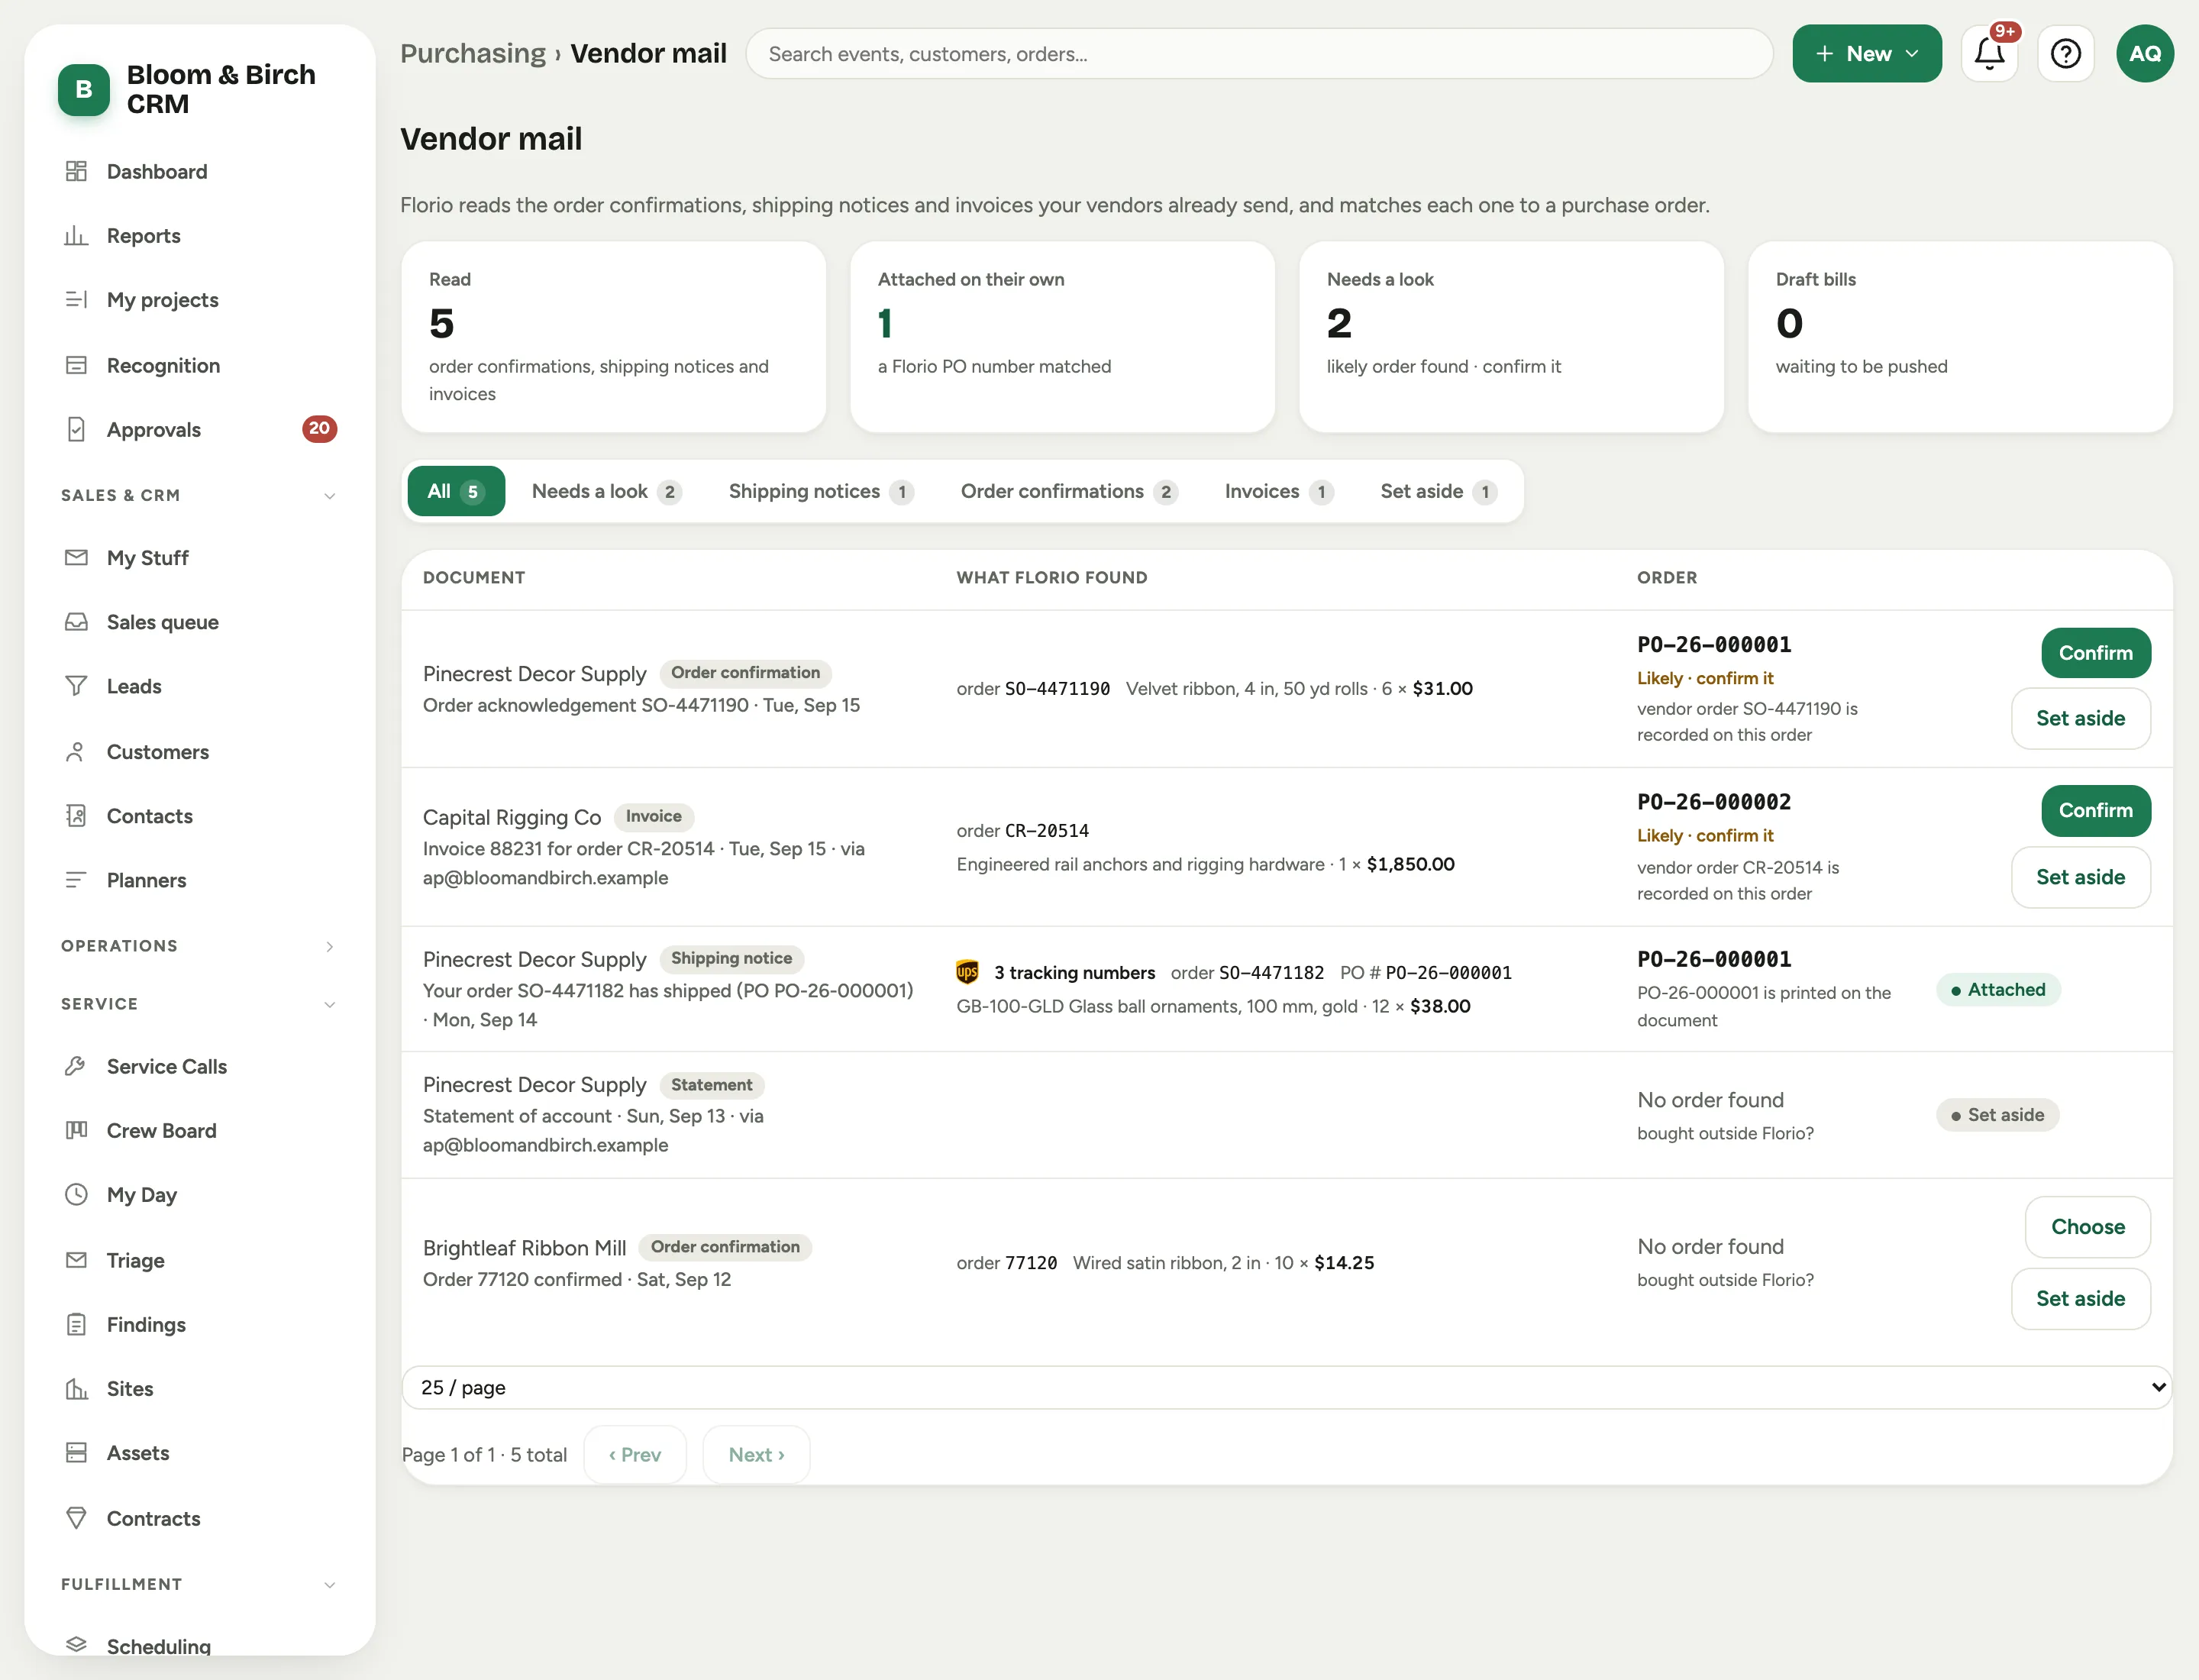2199x1680 pixels.
Task: Set aside the Capital Rigging Co invoice
Action: (2081, 877)
